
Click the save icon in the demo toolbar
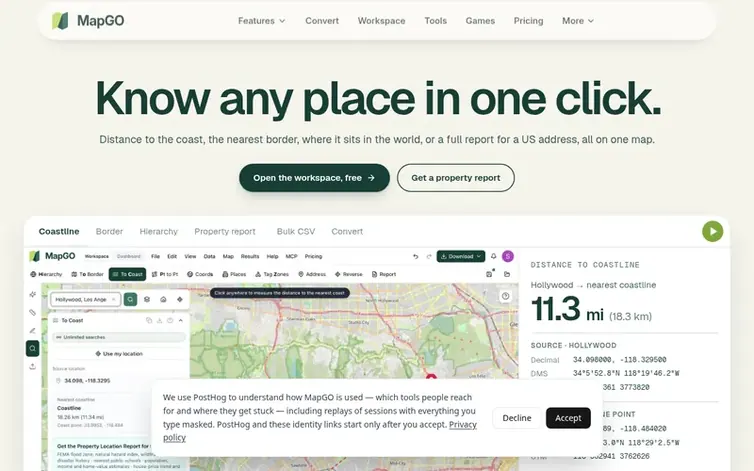tap(489, 274)
